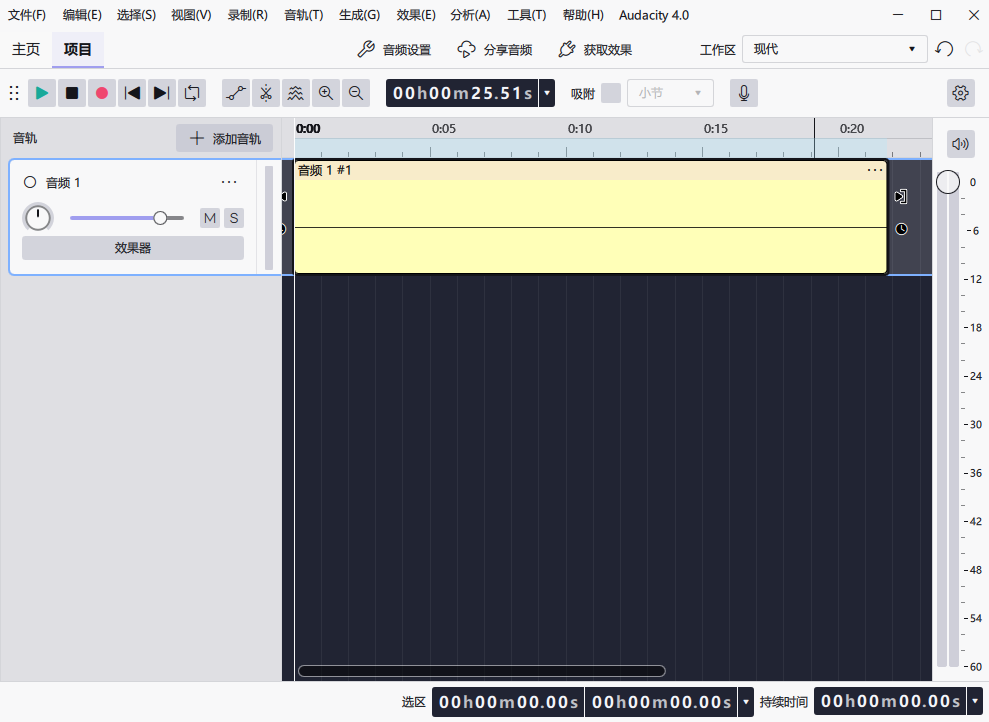Solo track 音频 1 with S
The image size is (989, 722).
pyautogui.click(x=234, y=218)
